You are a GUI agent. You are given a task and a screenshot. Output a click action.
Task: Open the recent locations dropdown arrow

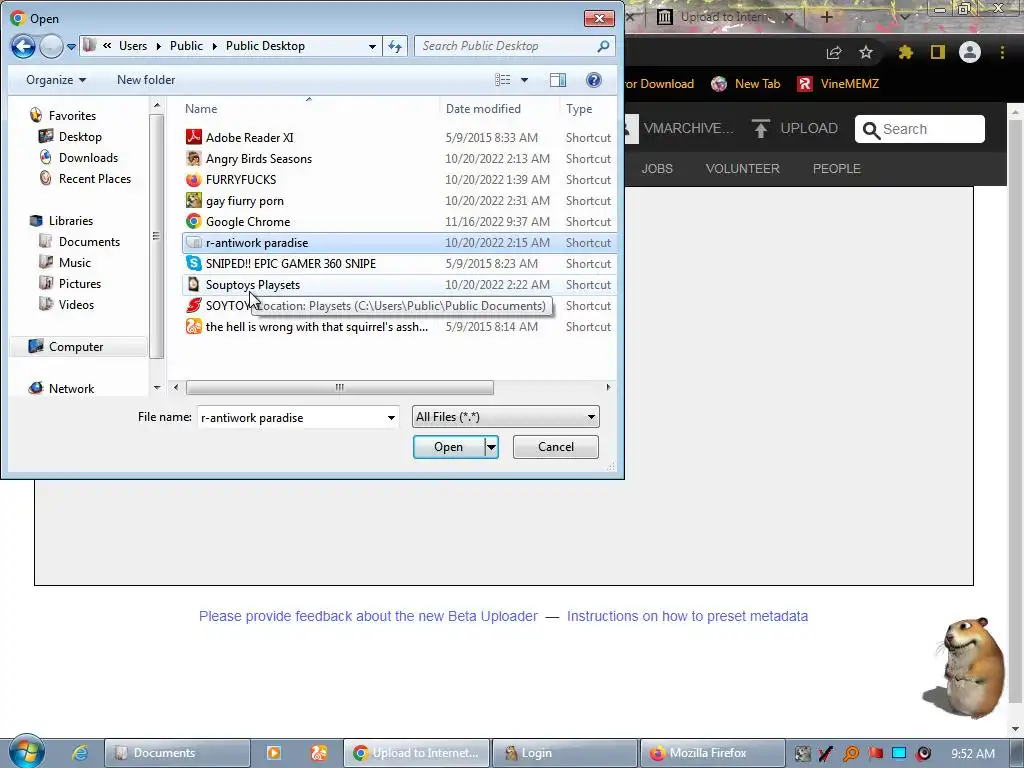tap(71, 46)
